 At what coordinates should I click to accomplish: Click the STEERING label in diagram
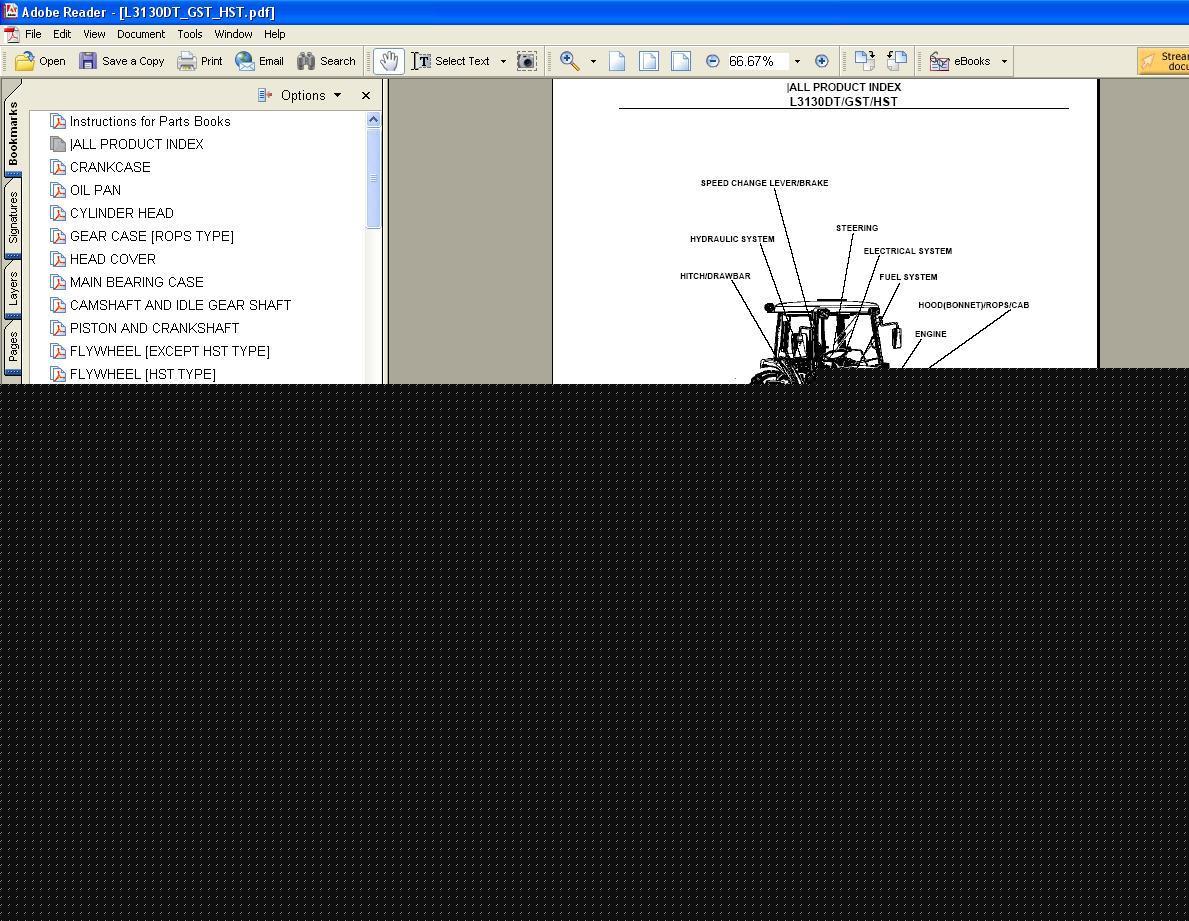[857, 228]
